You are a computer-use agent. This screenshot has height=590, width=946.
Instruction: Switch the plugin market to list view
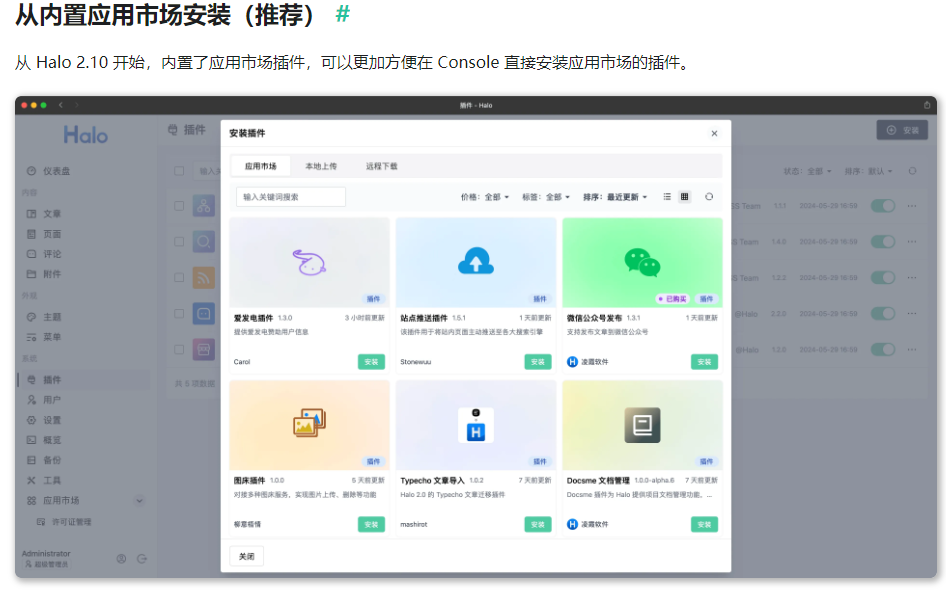coord(667,197)
